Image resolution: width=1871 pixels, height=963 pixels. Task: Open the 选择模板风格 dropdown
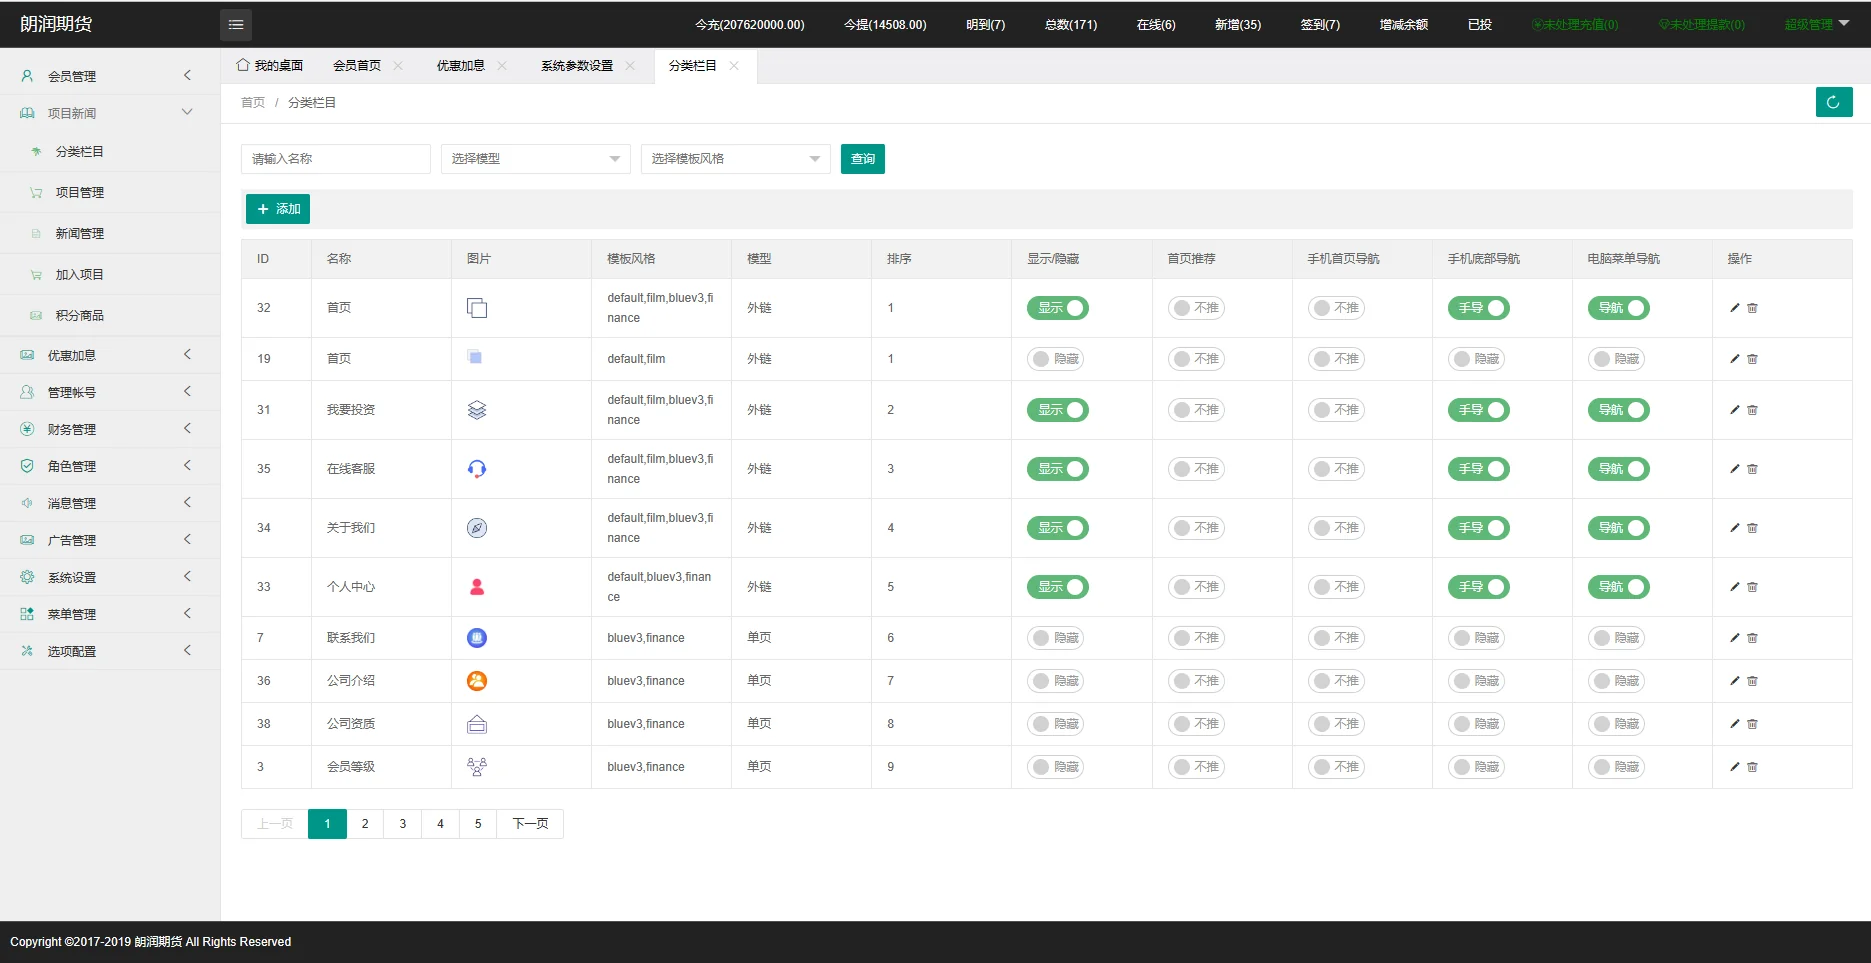[735, 159]
